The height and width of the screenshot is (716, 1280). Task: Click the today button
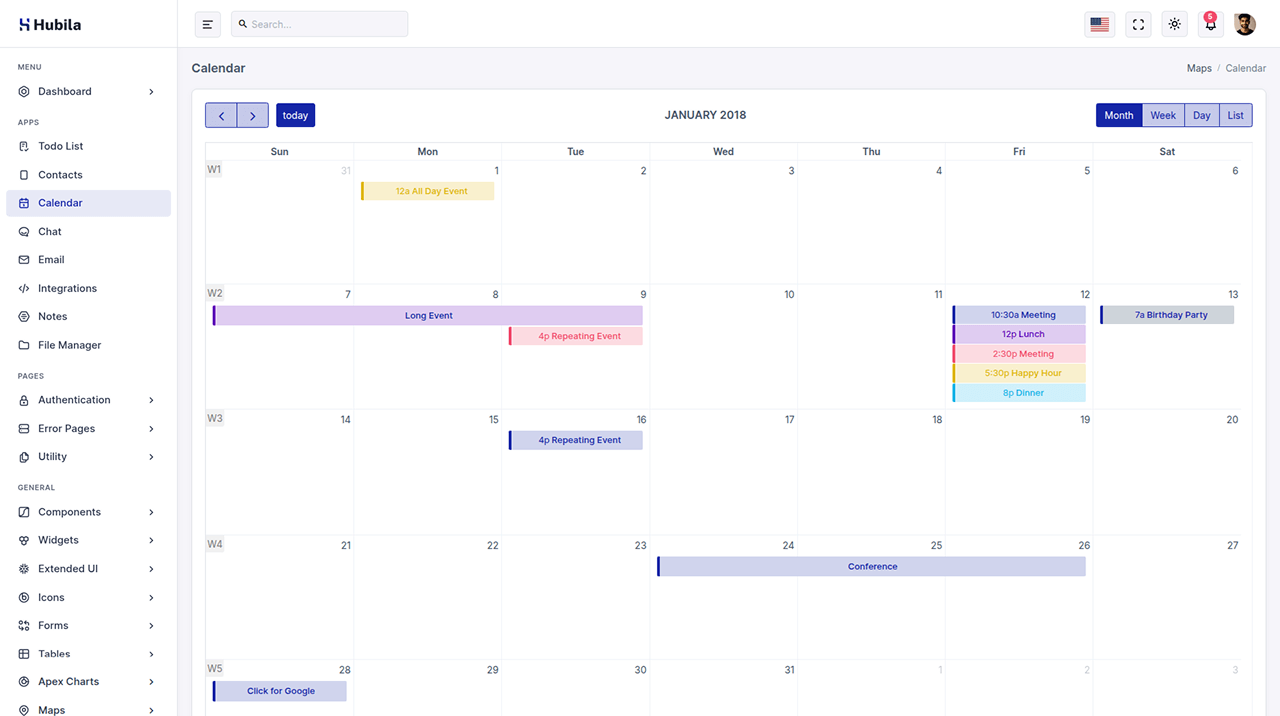pos(295,115)
